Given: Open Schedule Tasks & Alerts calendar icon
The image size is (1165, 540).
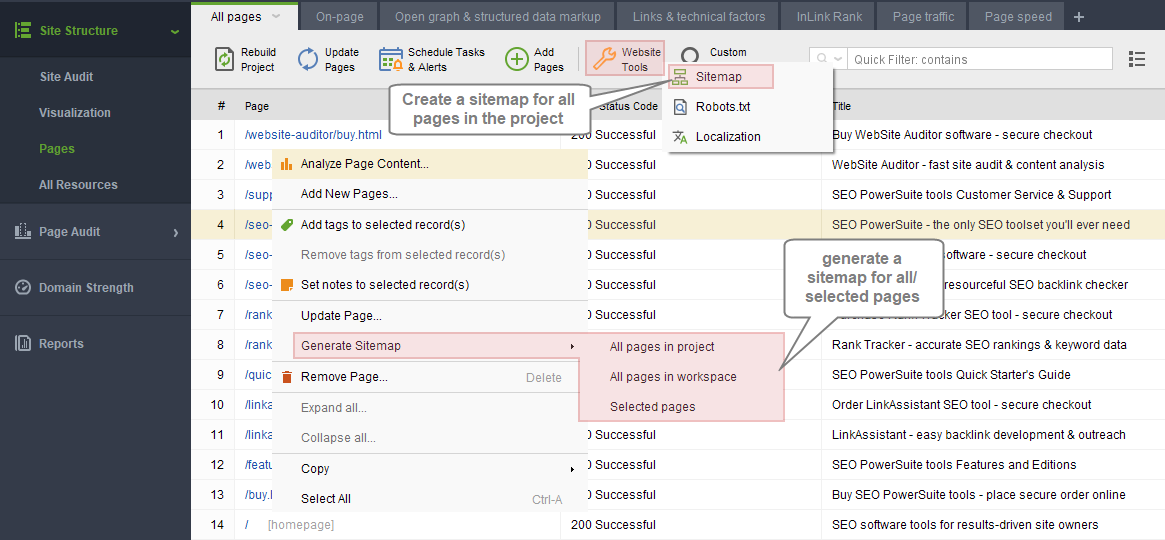Looking at the screenshot, I should (391, 59).
